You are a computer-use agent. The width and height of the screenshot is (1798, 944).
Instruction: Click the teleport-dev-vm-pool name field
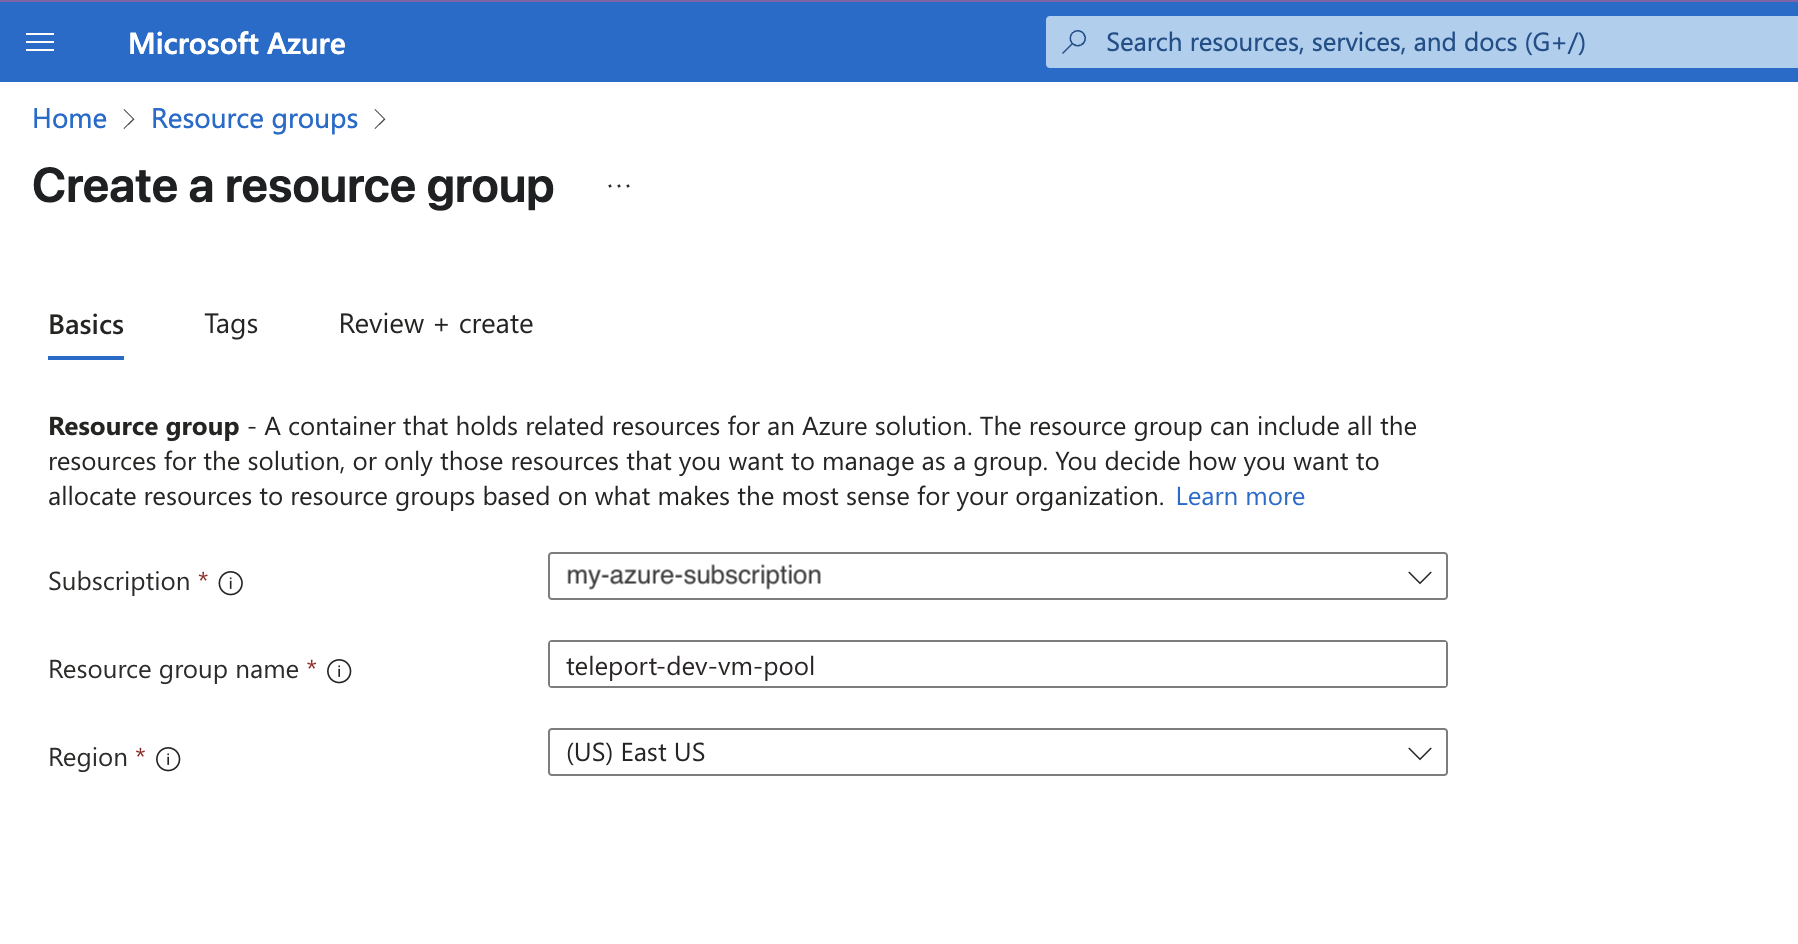click(x=996, y=664)
